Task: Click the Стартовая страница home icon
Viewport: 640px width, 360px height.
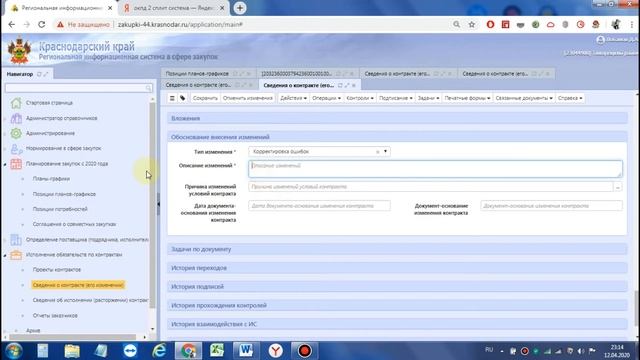Action: tap(16, 103)
